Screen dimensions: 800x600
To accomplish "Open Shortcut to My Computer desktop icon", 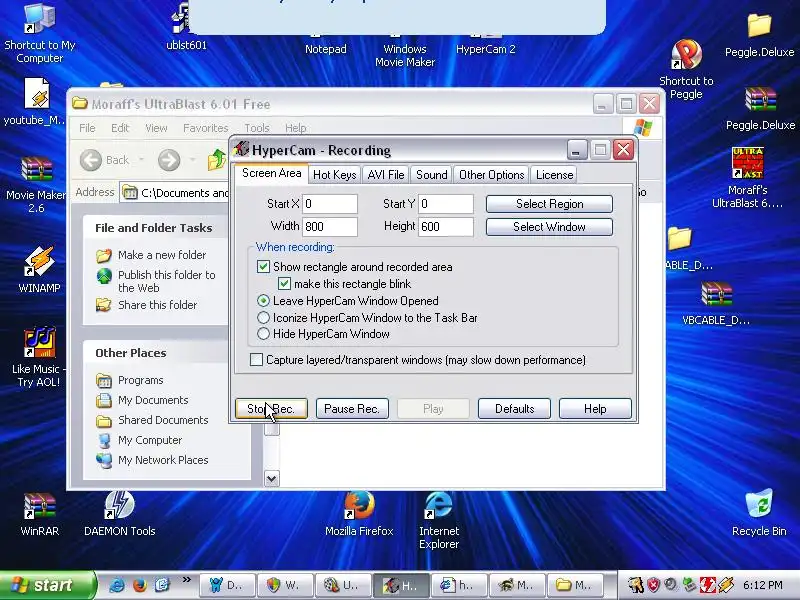I will point(39,33).
